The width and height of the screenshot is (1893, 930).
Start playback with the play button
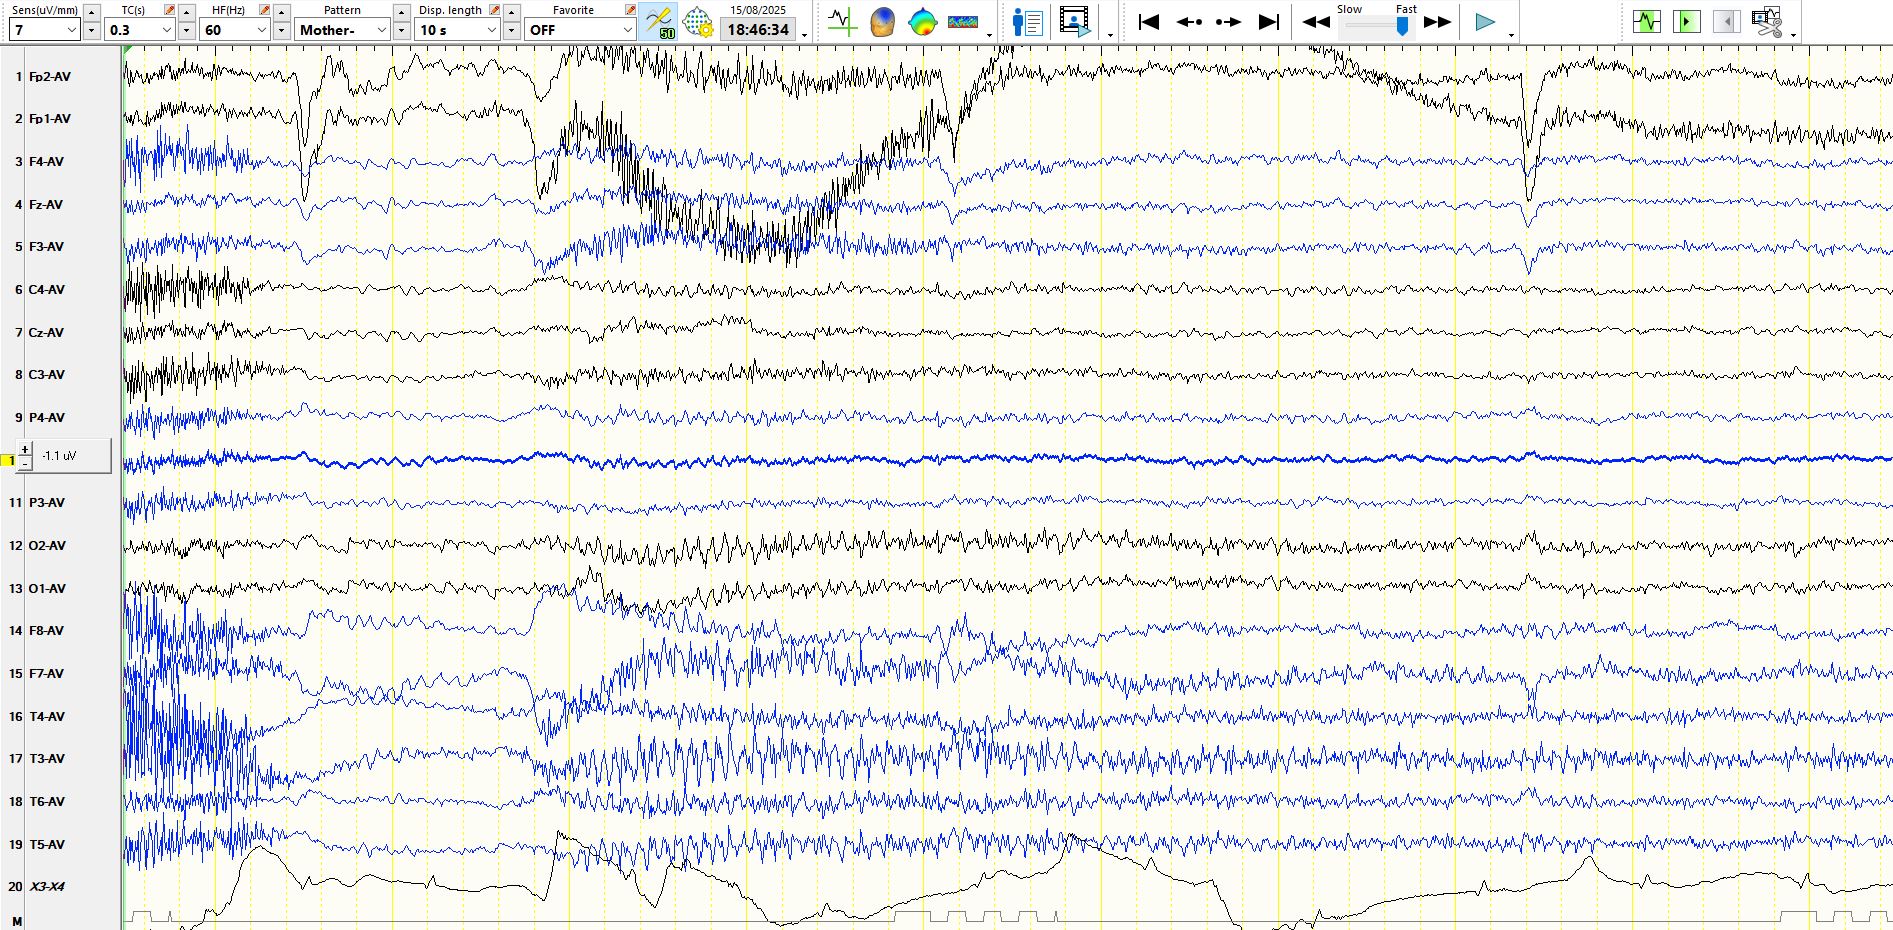coord(1485,22)
